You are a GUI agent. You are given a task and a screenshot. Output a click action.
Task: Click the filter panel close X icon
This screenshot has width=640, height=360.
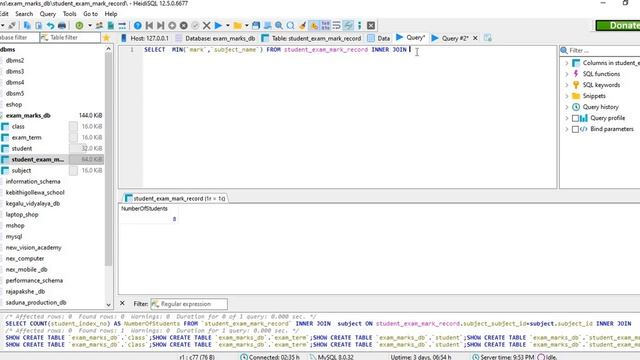pos(122,303)
